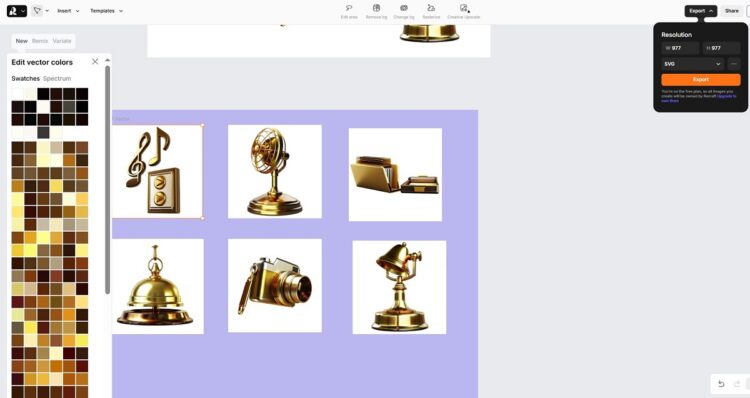
Task: Select the golden bell on stand image
Action: coord(399,287)
